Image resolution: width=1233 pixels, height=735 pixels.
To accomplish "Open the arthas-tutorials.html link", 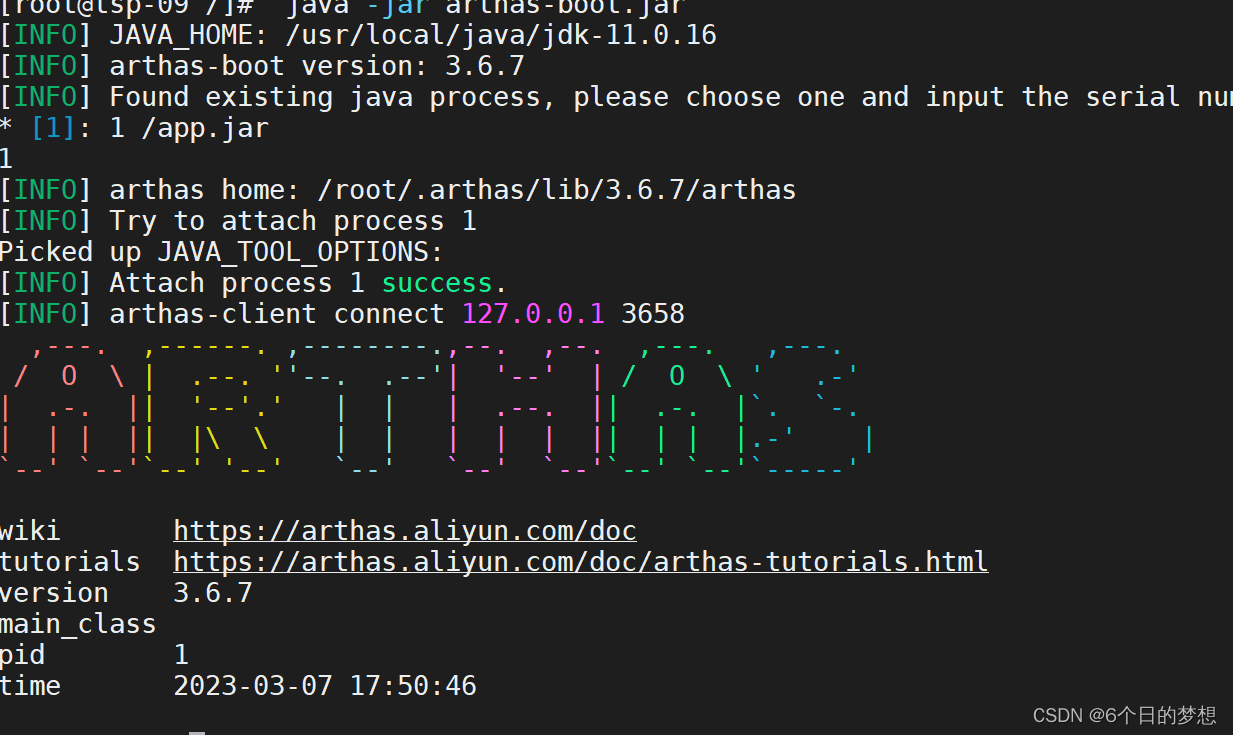I will (581, 562).
